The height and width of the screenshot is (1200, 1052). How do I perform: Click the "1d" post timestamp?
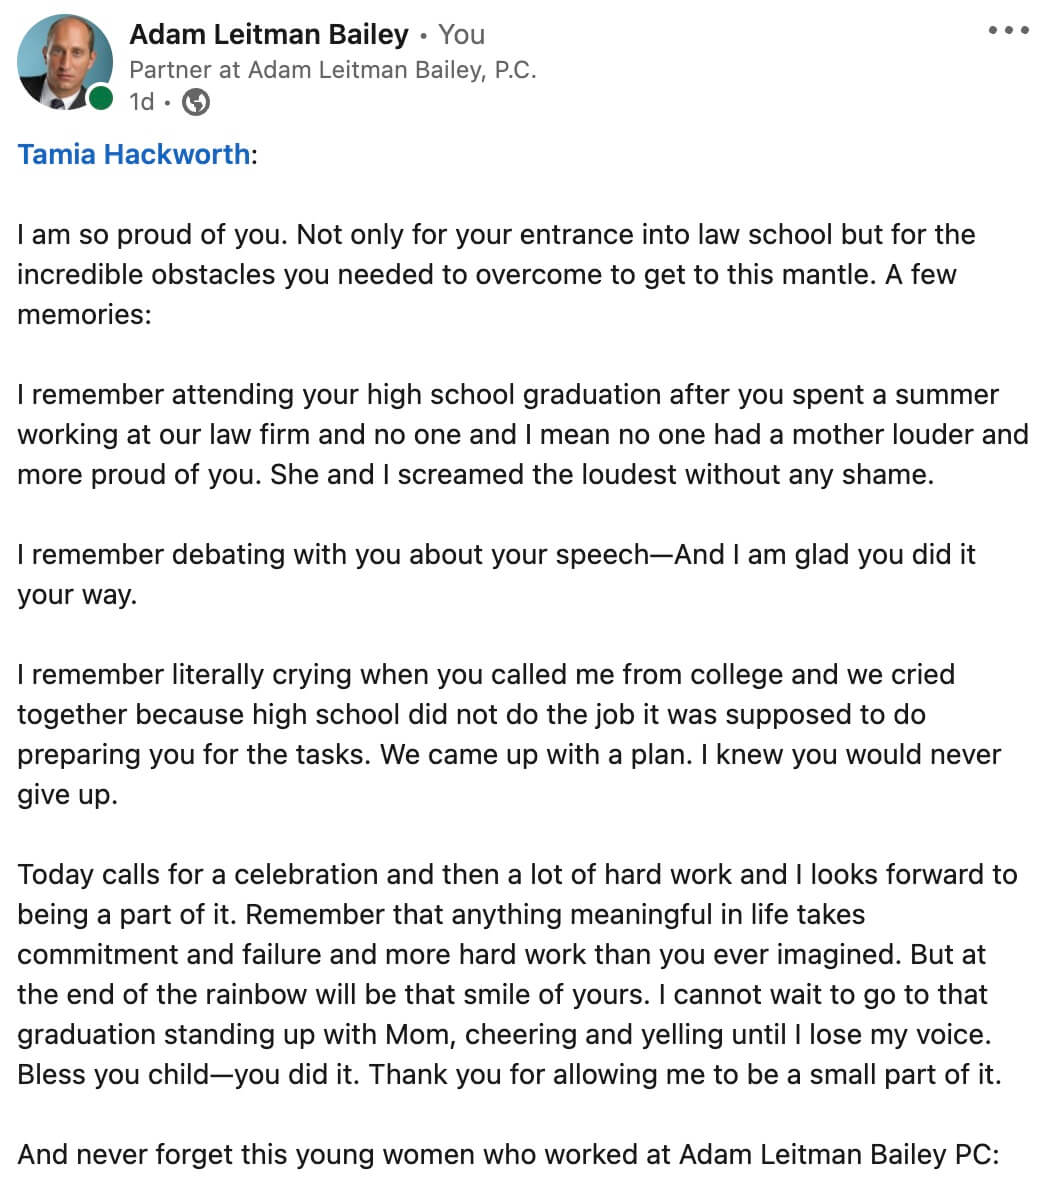coord(141,102)
